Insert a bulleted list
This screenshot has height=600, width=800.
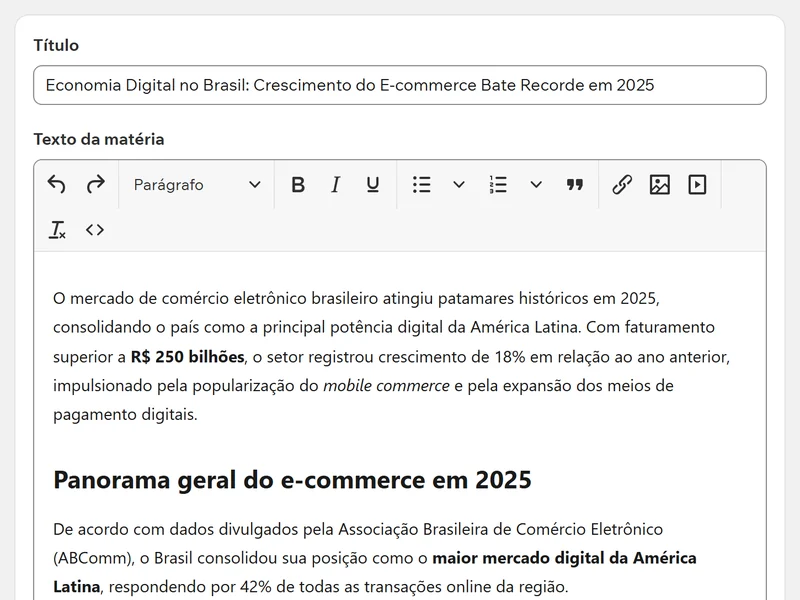[422, 184]
